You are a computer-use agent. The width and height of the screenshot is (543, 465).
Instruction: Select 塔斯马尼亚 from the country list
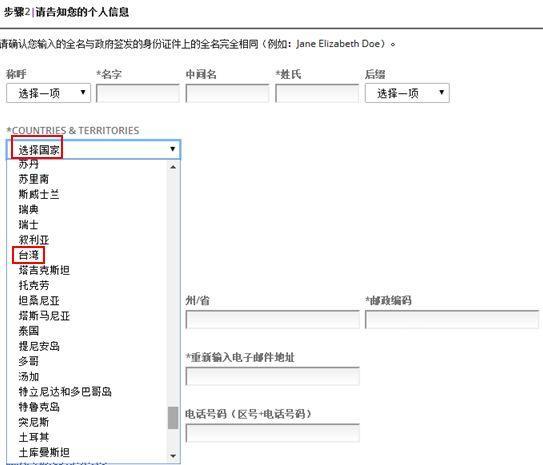44,316
